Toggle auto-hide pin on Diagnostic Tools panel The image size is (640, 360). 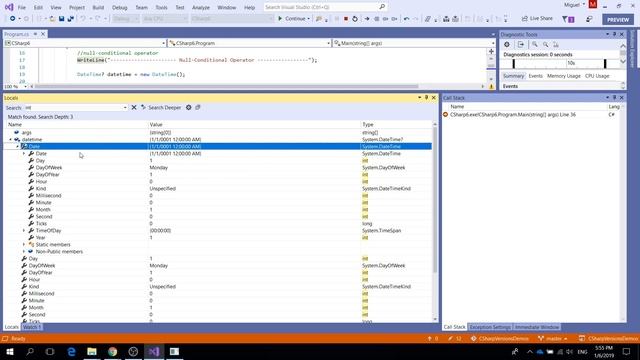[614, 34]
